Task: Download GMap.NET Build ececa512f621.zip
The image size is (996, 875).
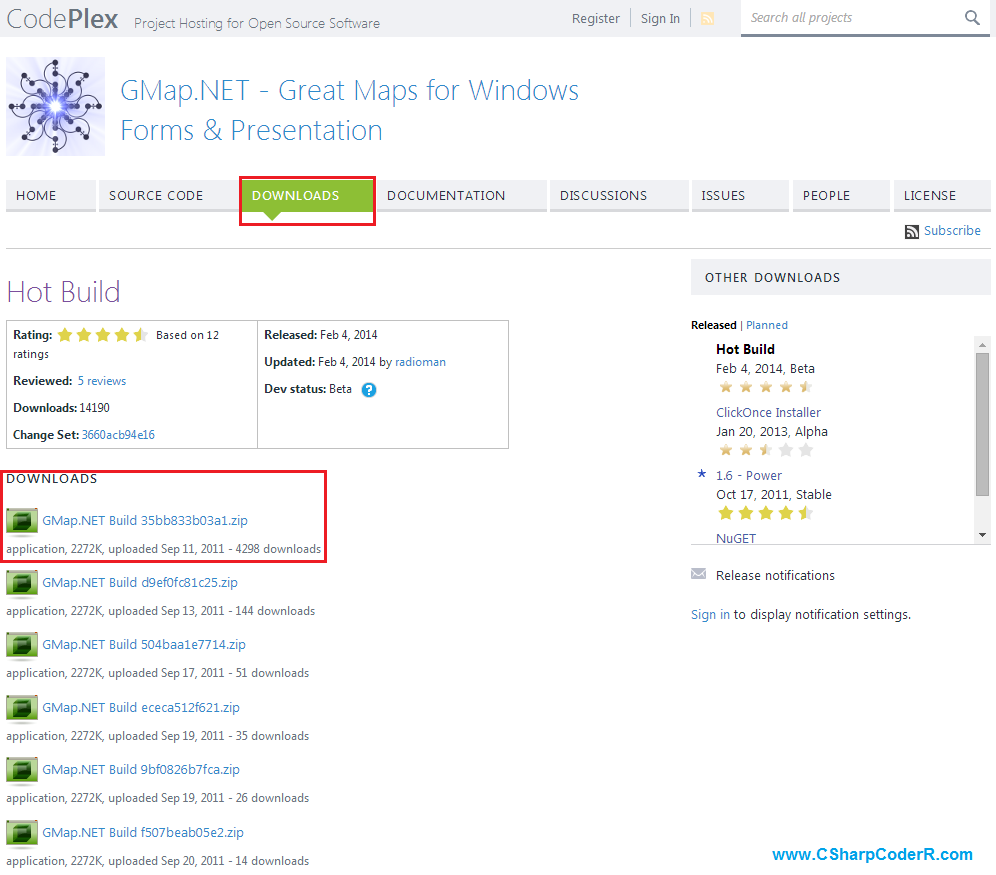Action: [141, 708]
